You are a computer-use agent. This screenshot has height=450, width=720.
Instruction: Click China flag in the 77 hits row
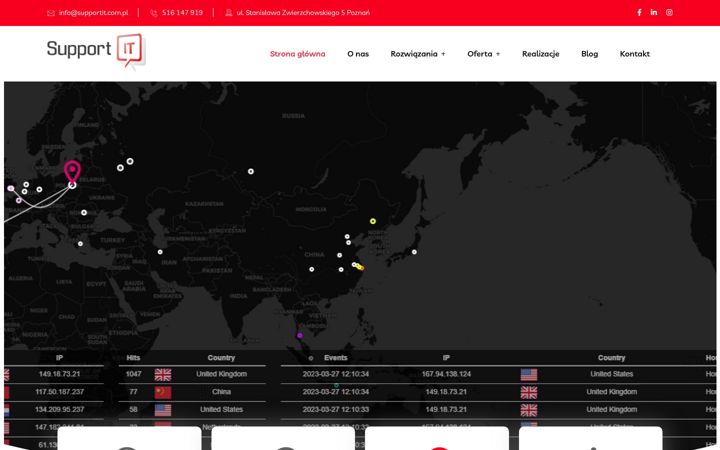coord(163,392)
